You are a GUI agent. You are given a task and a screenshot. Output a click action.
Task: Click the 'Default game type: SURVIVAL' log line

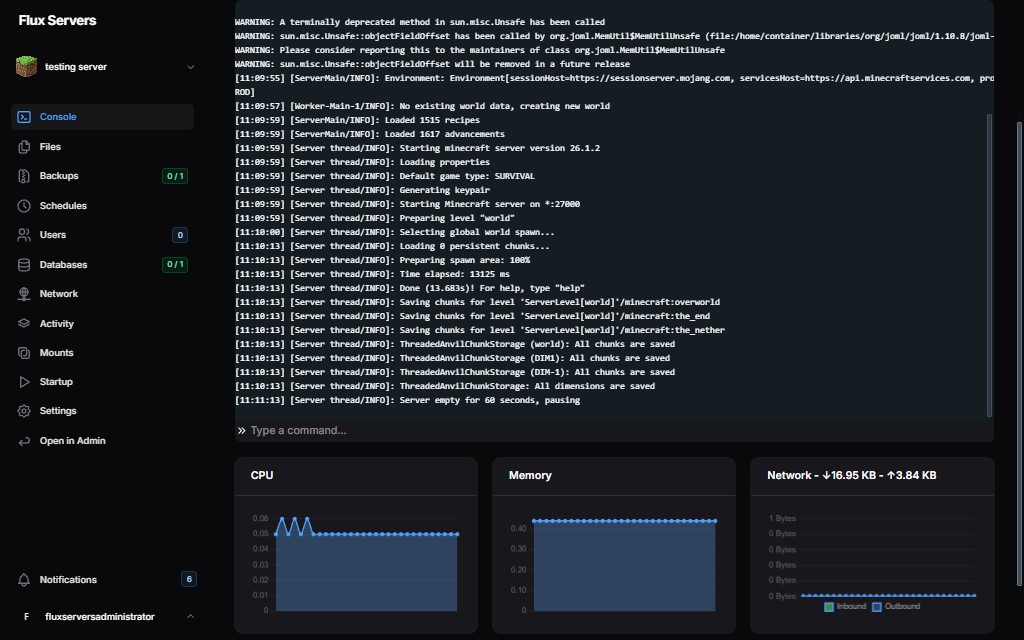(x=385, y=176)
